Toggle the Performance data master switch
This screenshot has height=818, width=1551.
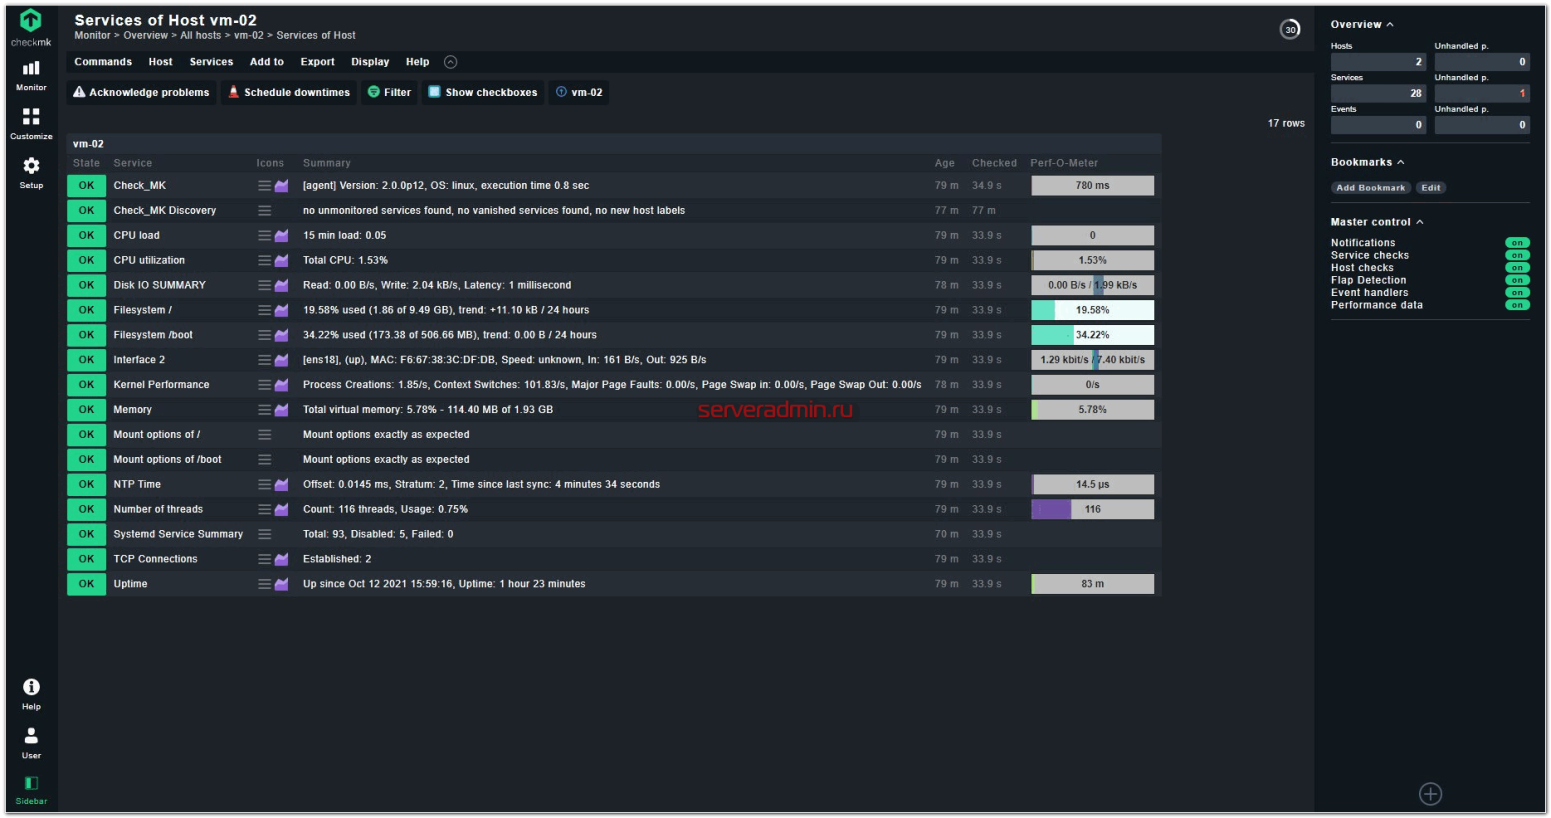tap(1517, 305)
